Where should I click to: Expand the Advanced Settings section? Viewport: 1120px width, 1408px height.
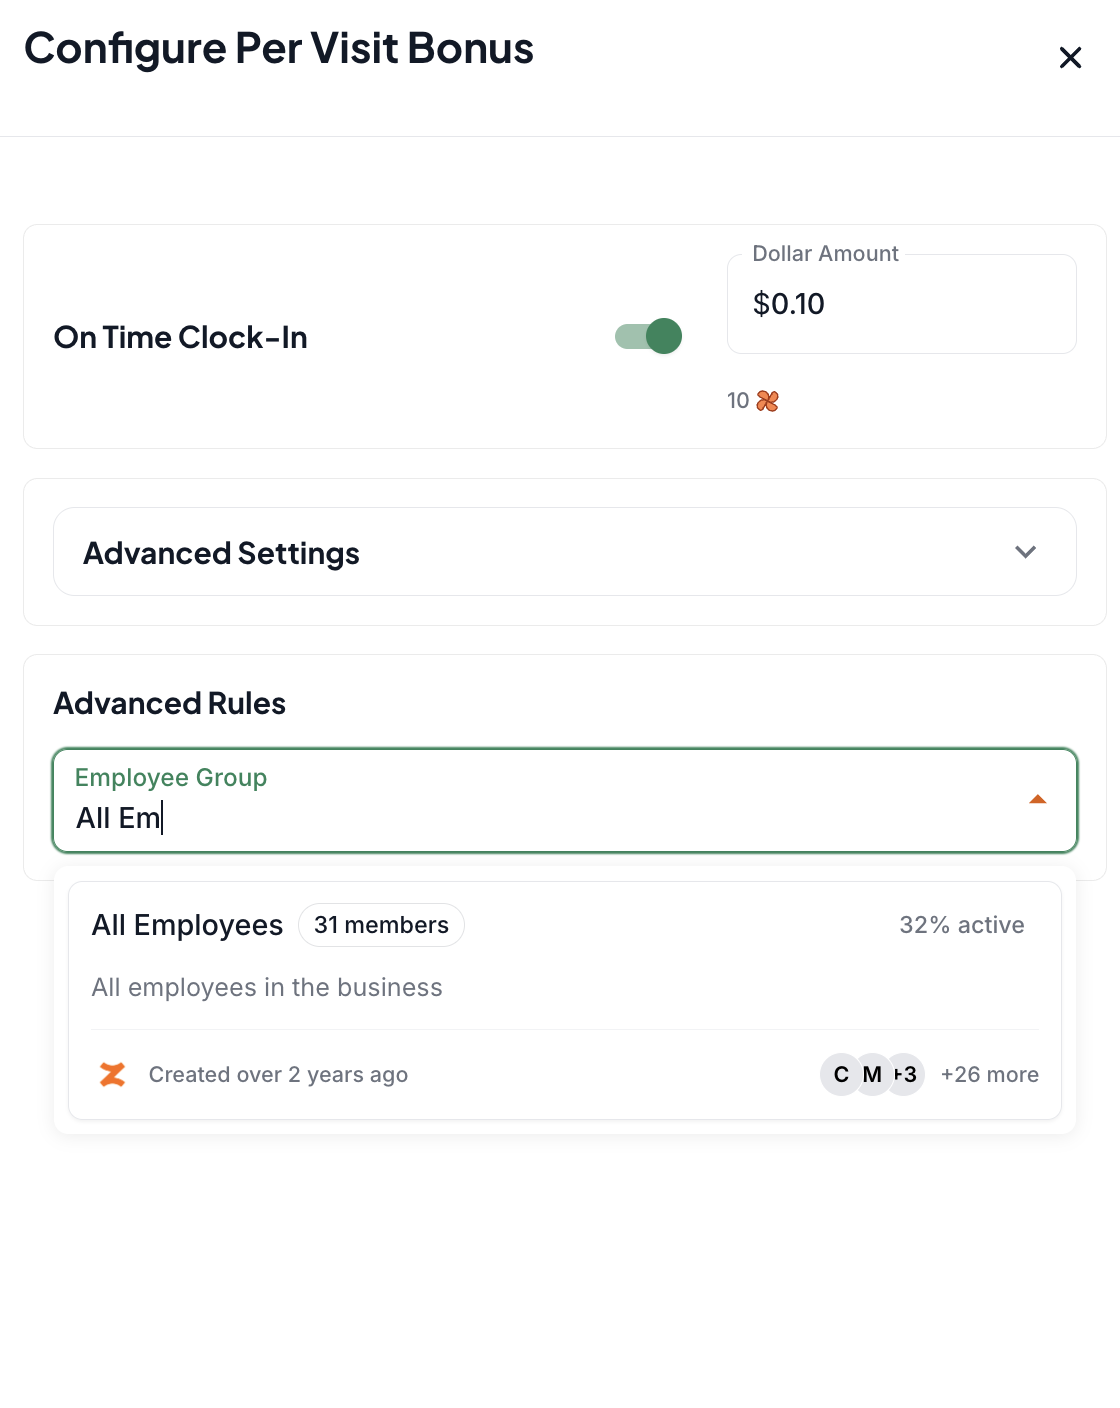[x=565, y=552]
